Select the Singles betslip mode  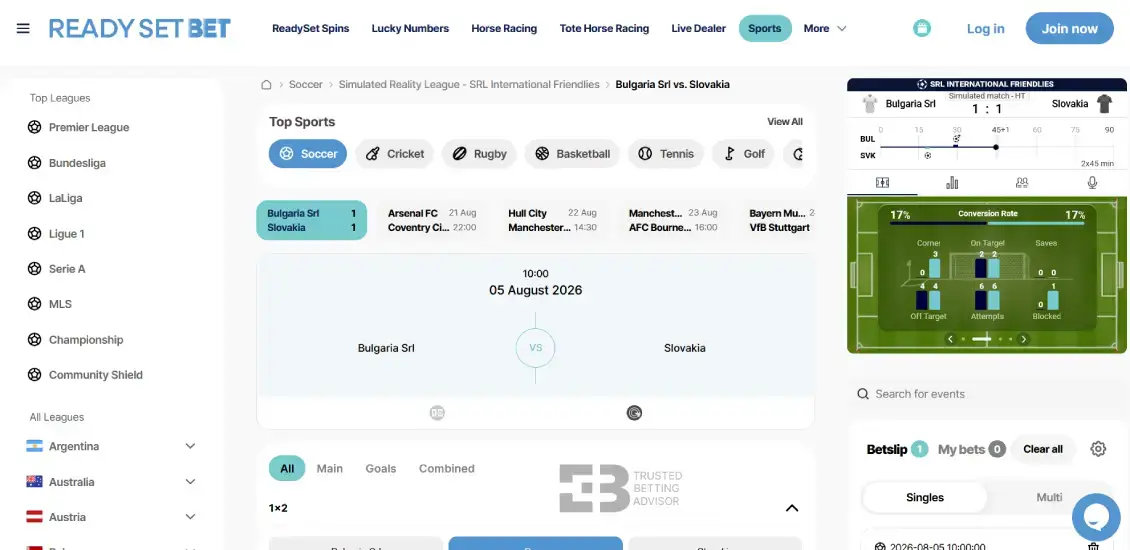point(925,497)
